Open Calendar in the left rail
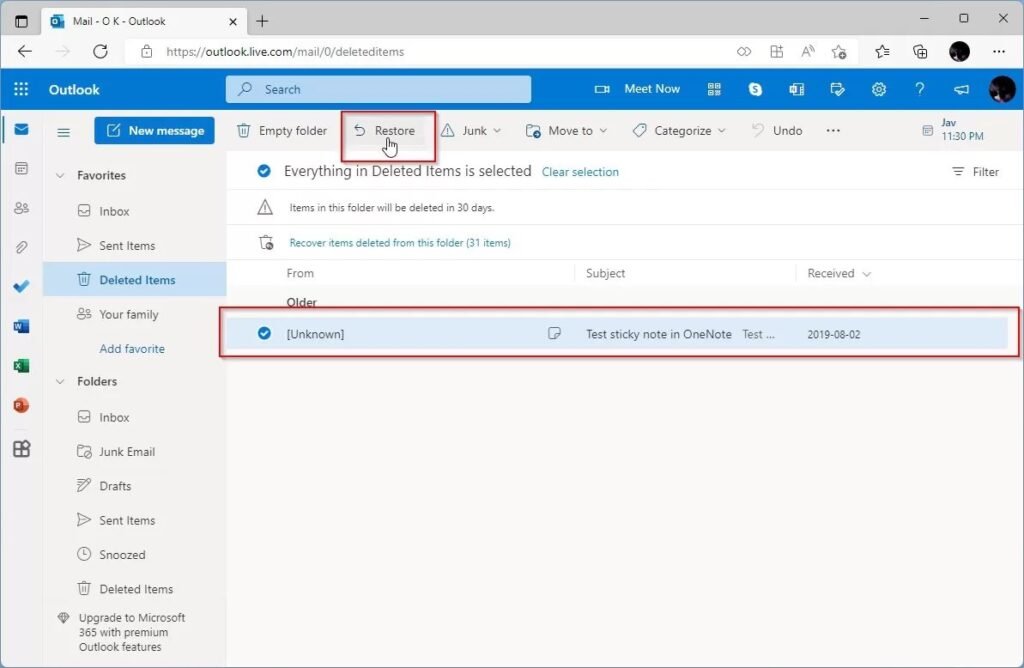Viewport: 1024px width, 668px height. tap(21, 168)
